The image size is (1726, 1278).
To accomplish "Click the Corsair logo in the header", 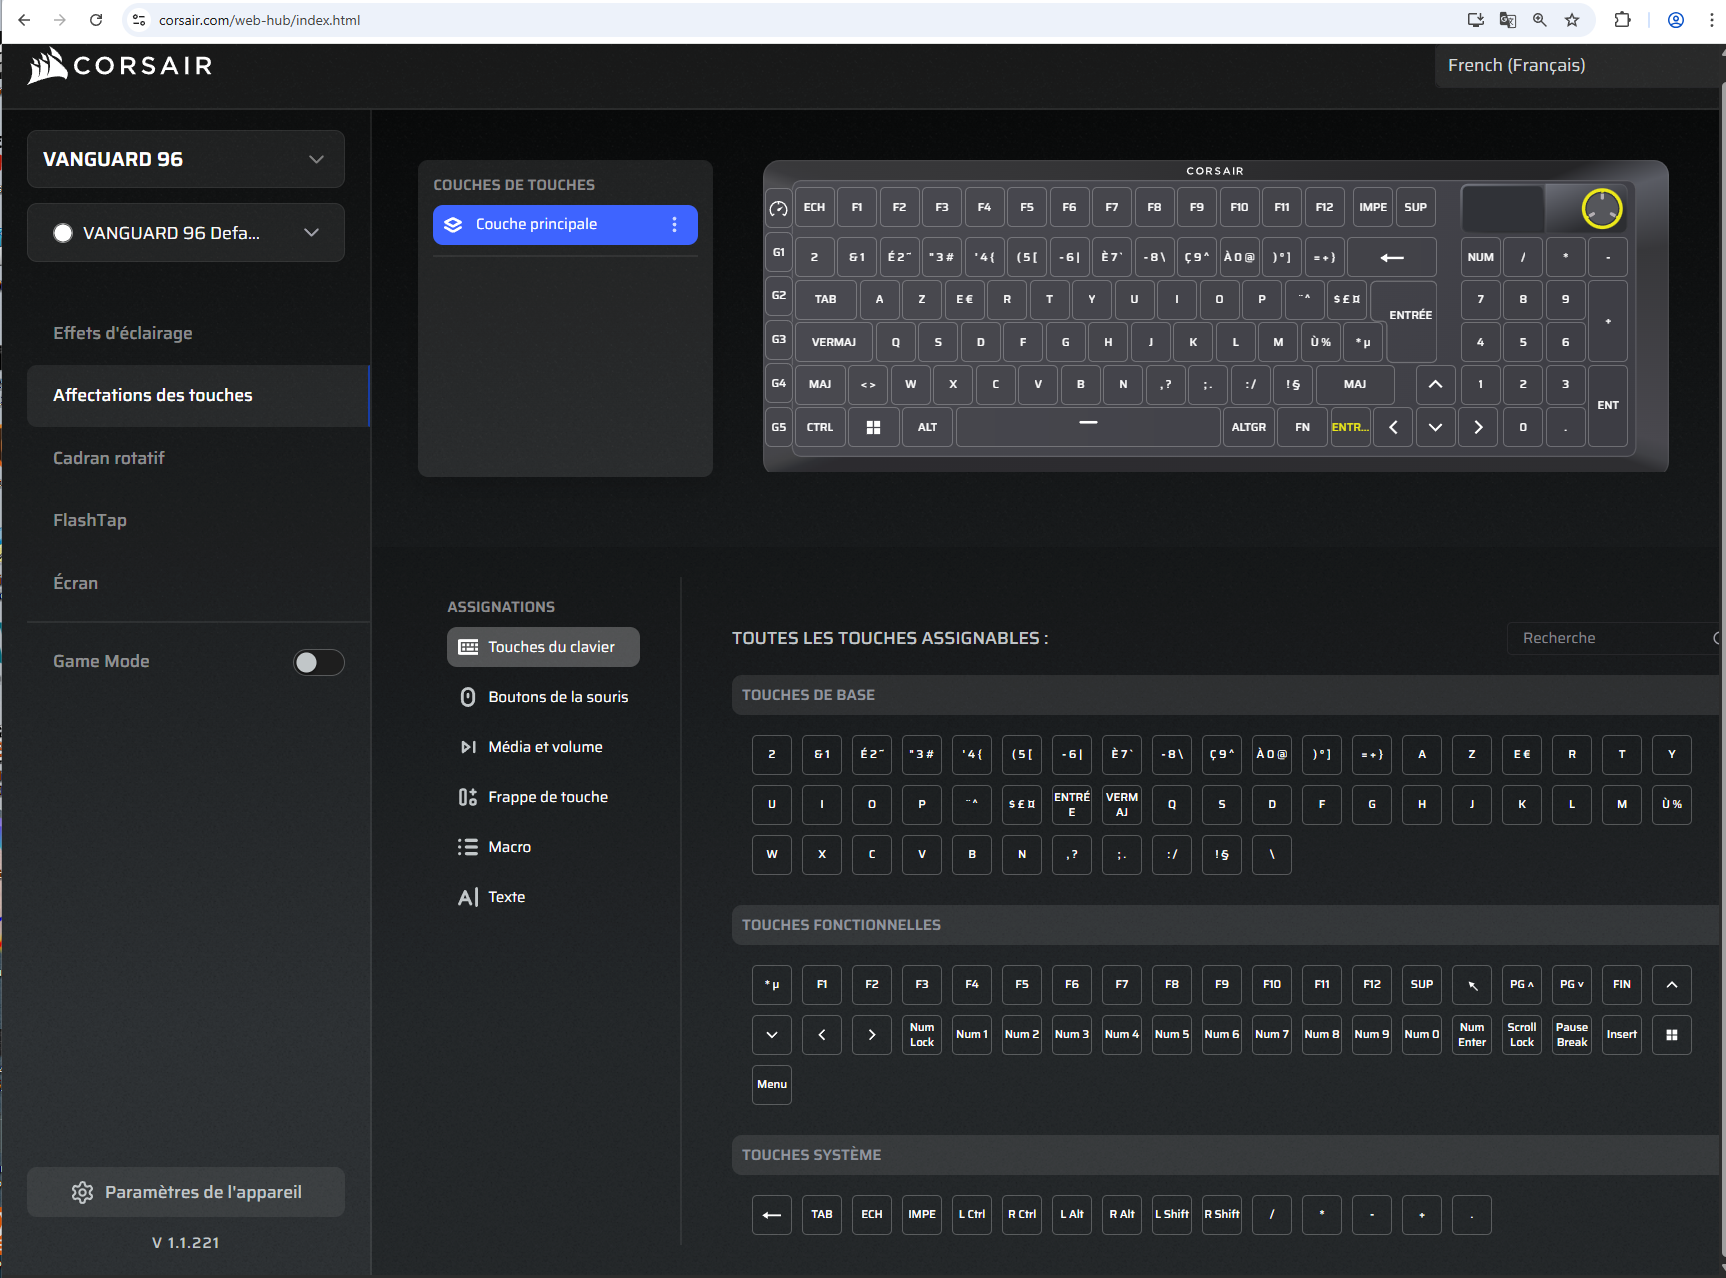I will (x=120, y=66).
